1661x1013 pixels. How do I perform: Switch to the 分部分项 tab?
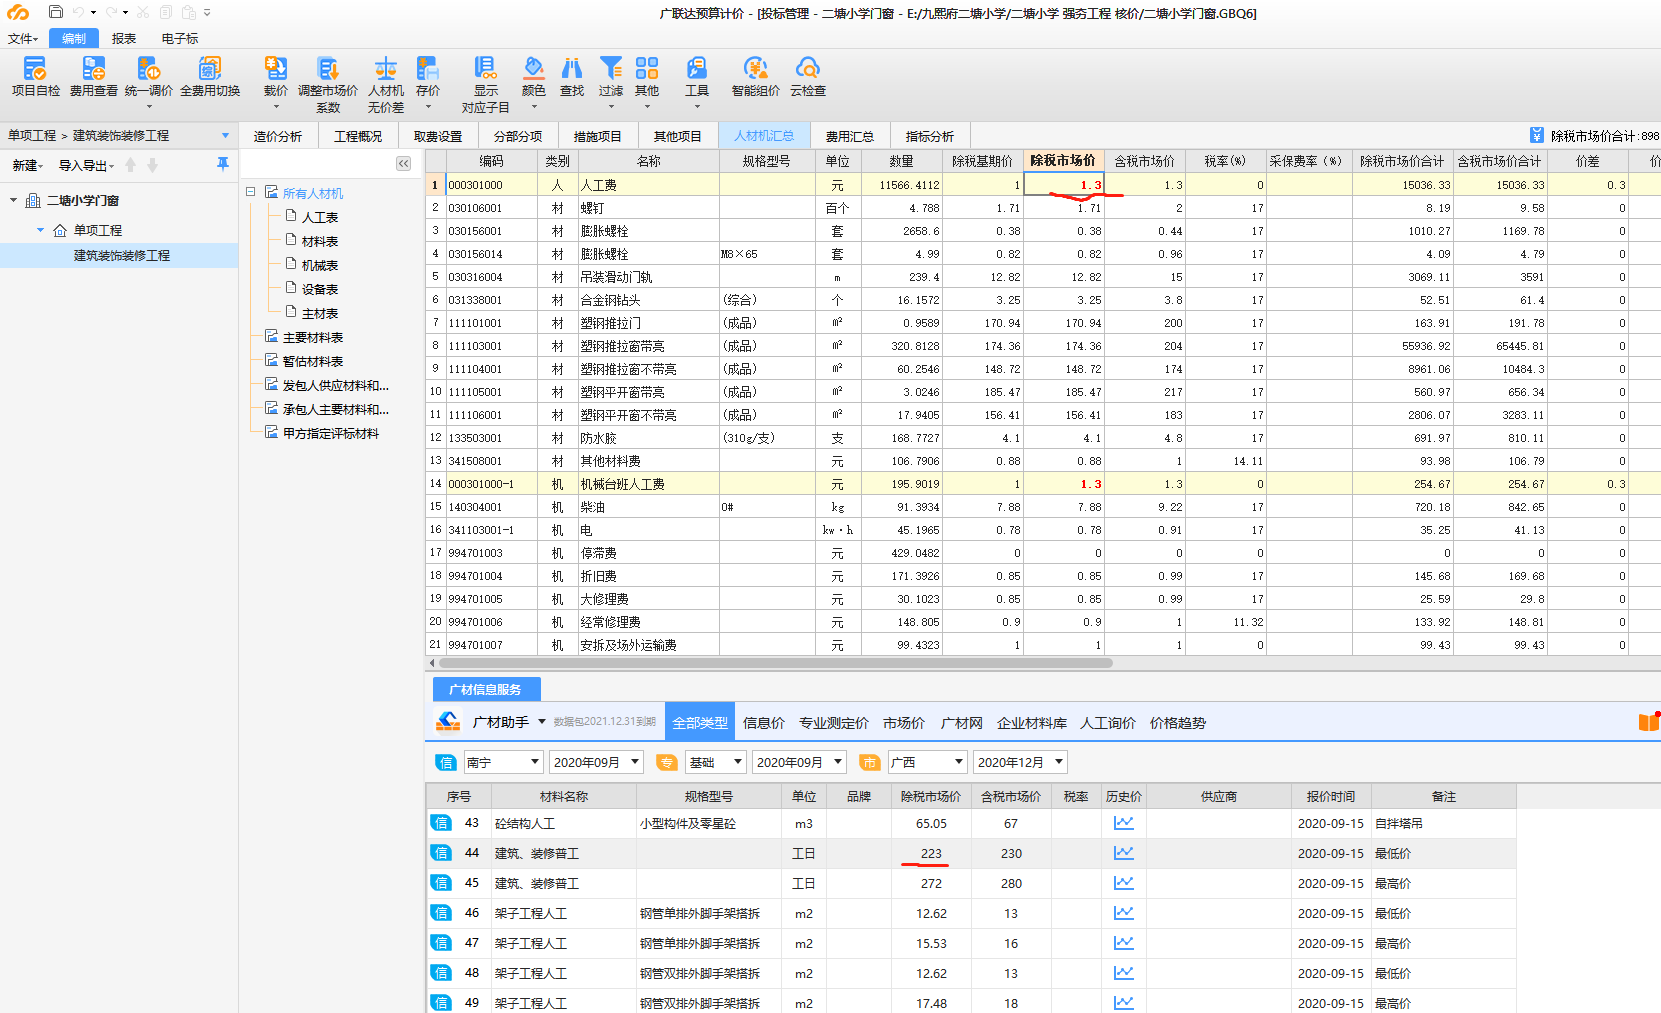[x=518, y=136]
